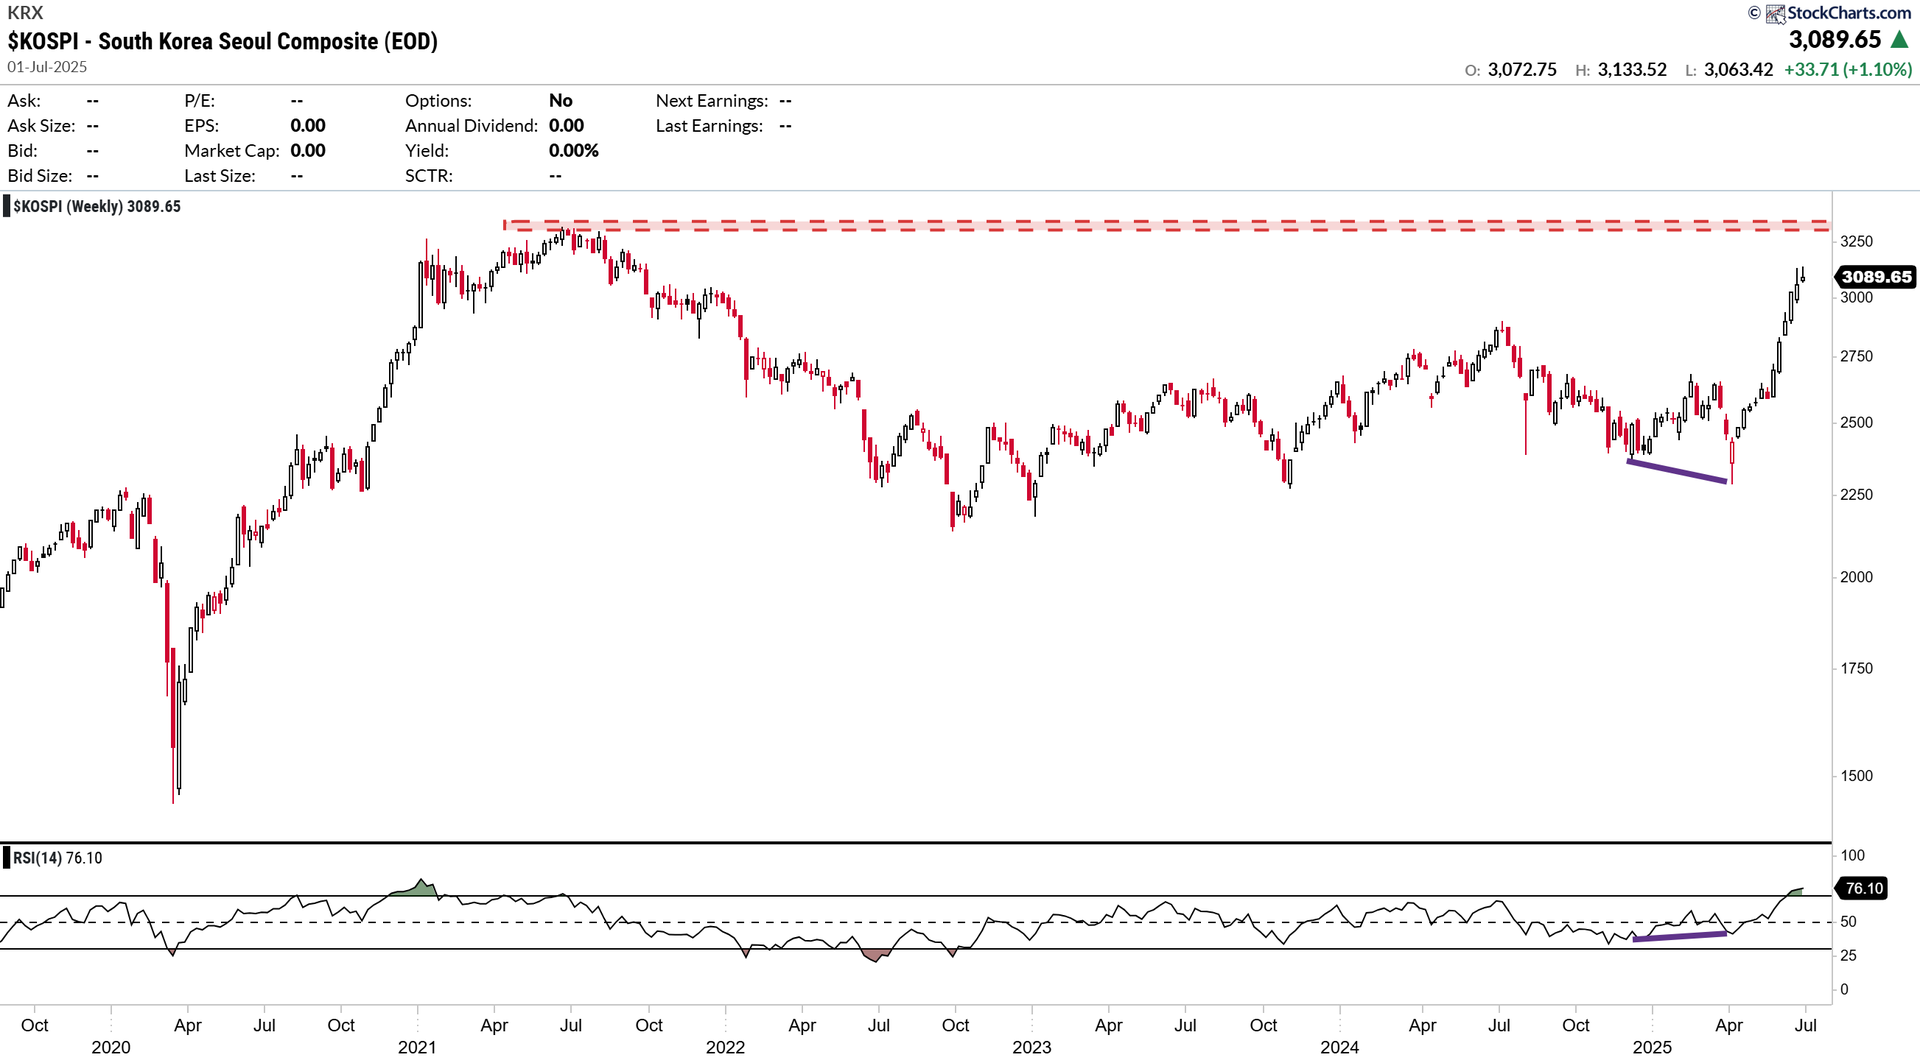Click the 2023 year label on the time axis
Viewport: 1920px width, 1063px height.
[x=1031, y=1047]
